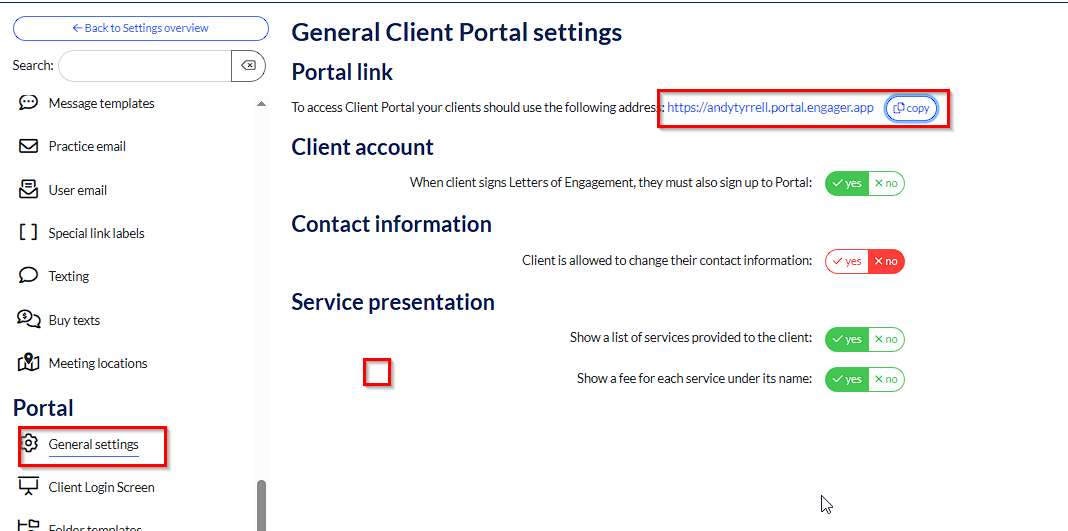Open Folder templates in Portal menu
Image resolution: width=1068 pixels, height=531 pixels.
point(94,526)
